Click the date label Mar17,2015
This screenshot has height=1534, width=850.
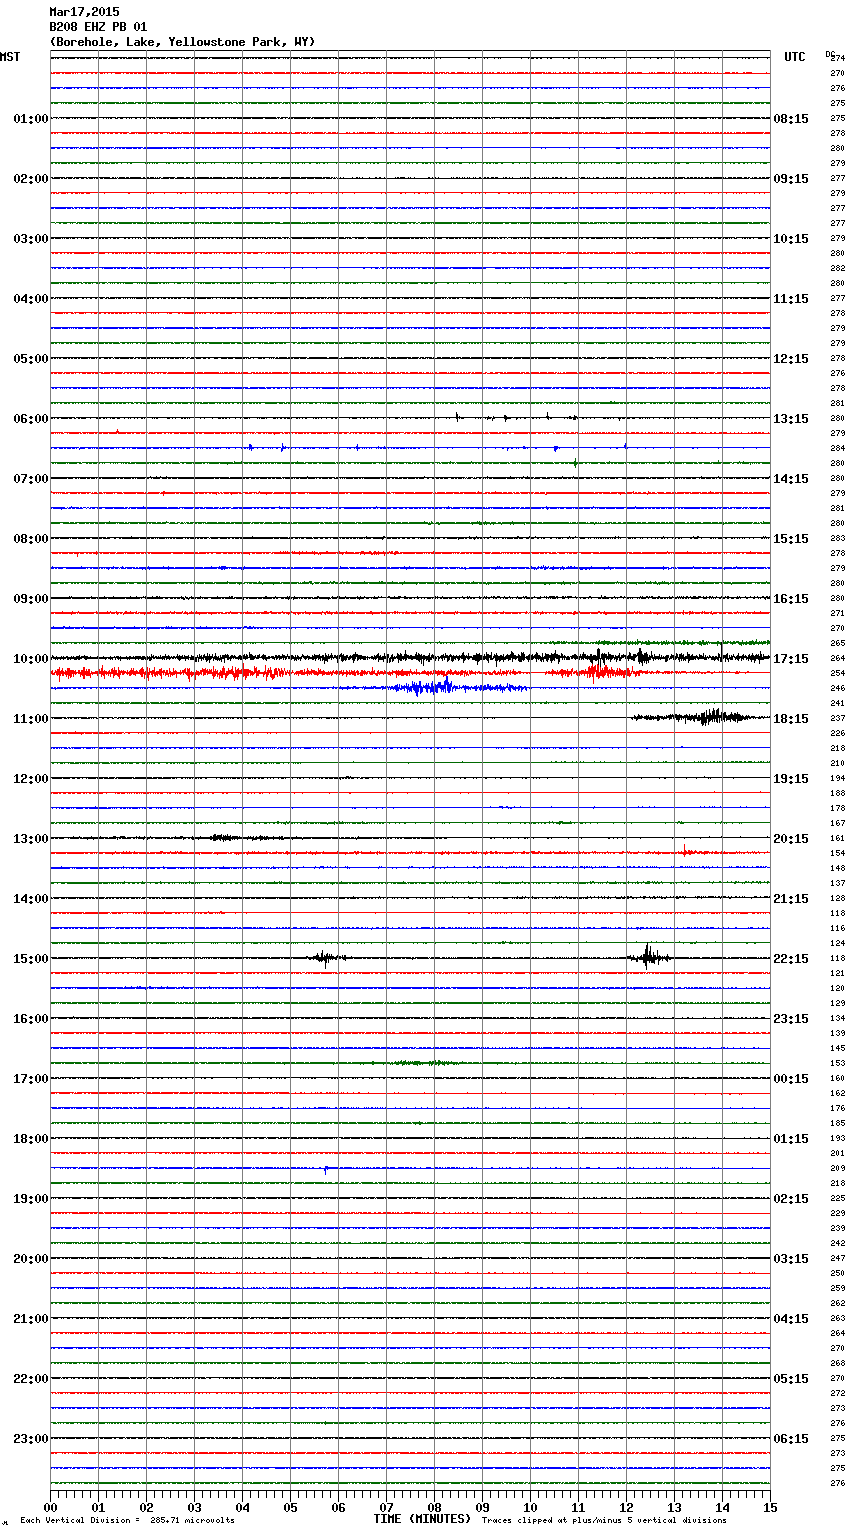tap(84, 12)
